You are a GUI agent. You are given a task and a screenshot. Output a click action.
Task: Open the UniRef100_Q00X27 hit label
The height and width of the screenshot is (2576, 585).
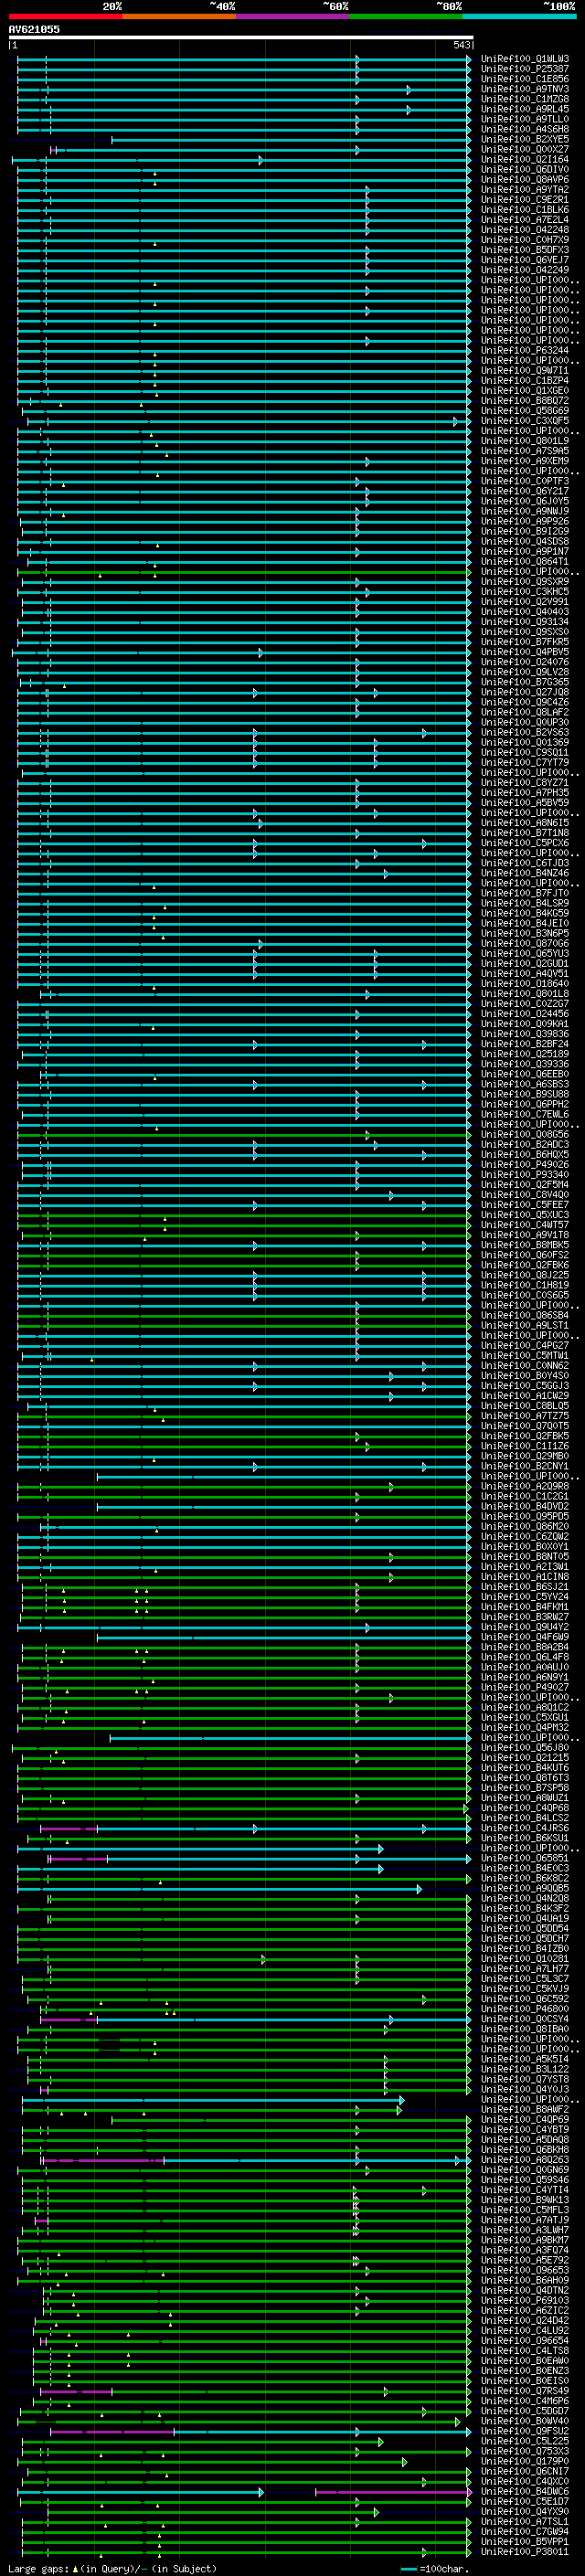point(525,149)
